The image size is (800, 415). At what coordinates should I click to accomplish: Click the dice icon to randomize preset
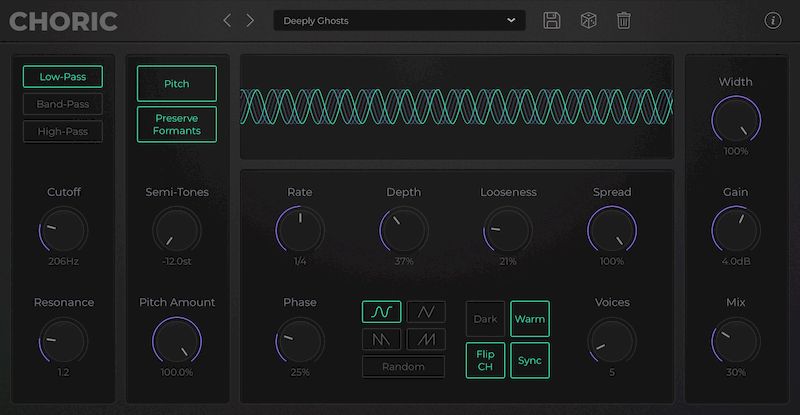[x=588, y=20]
